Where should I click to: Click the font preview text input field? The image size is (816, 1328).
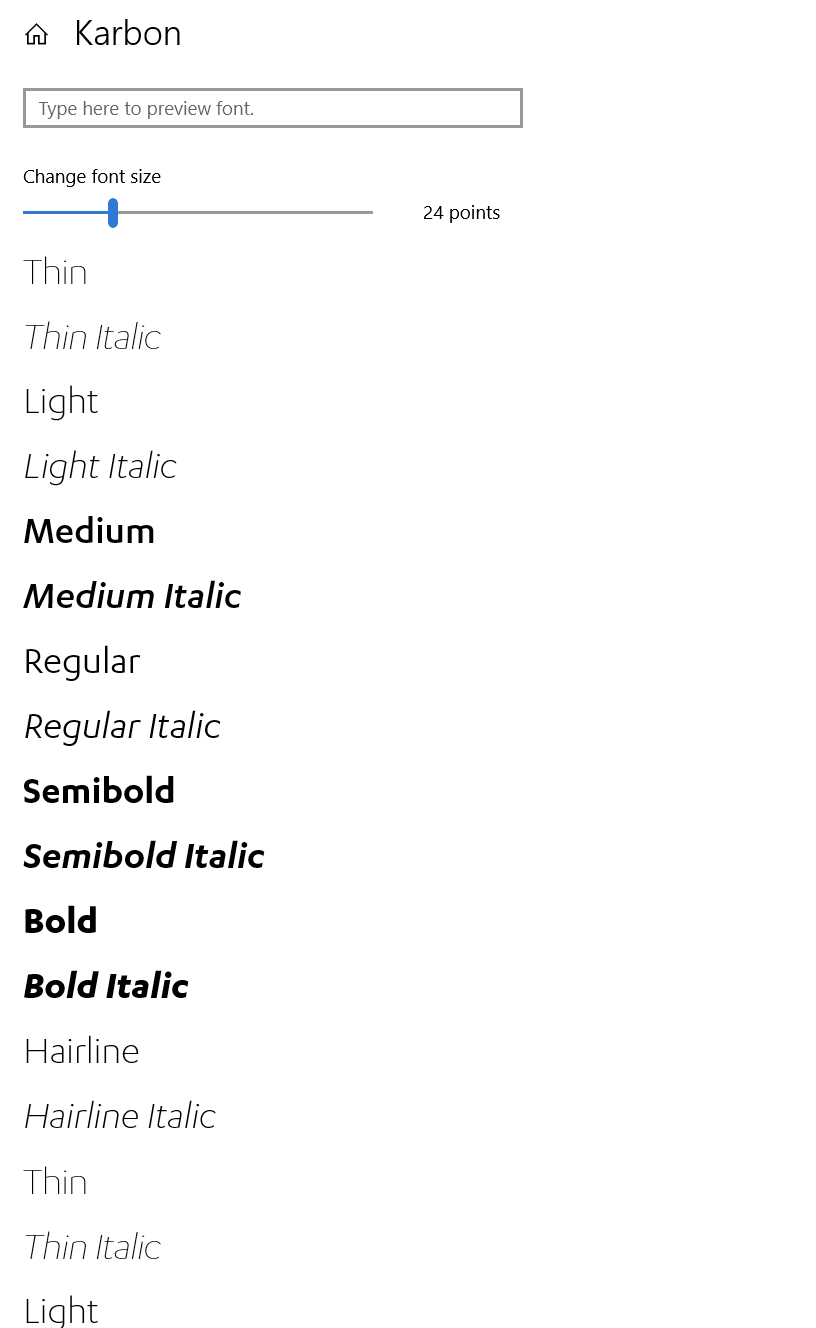click(272, 107)
